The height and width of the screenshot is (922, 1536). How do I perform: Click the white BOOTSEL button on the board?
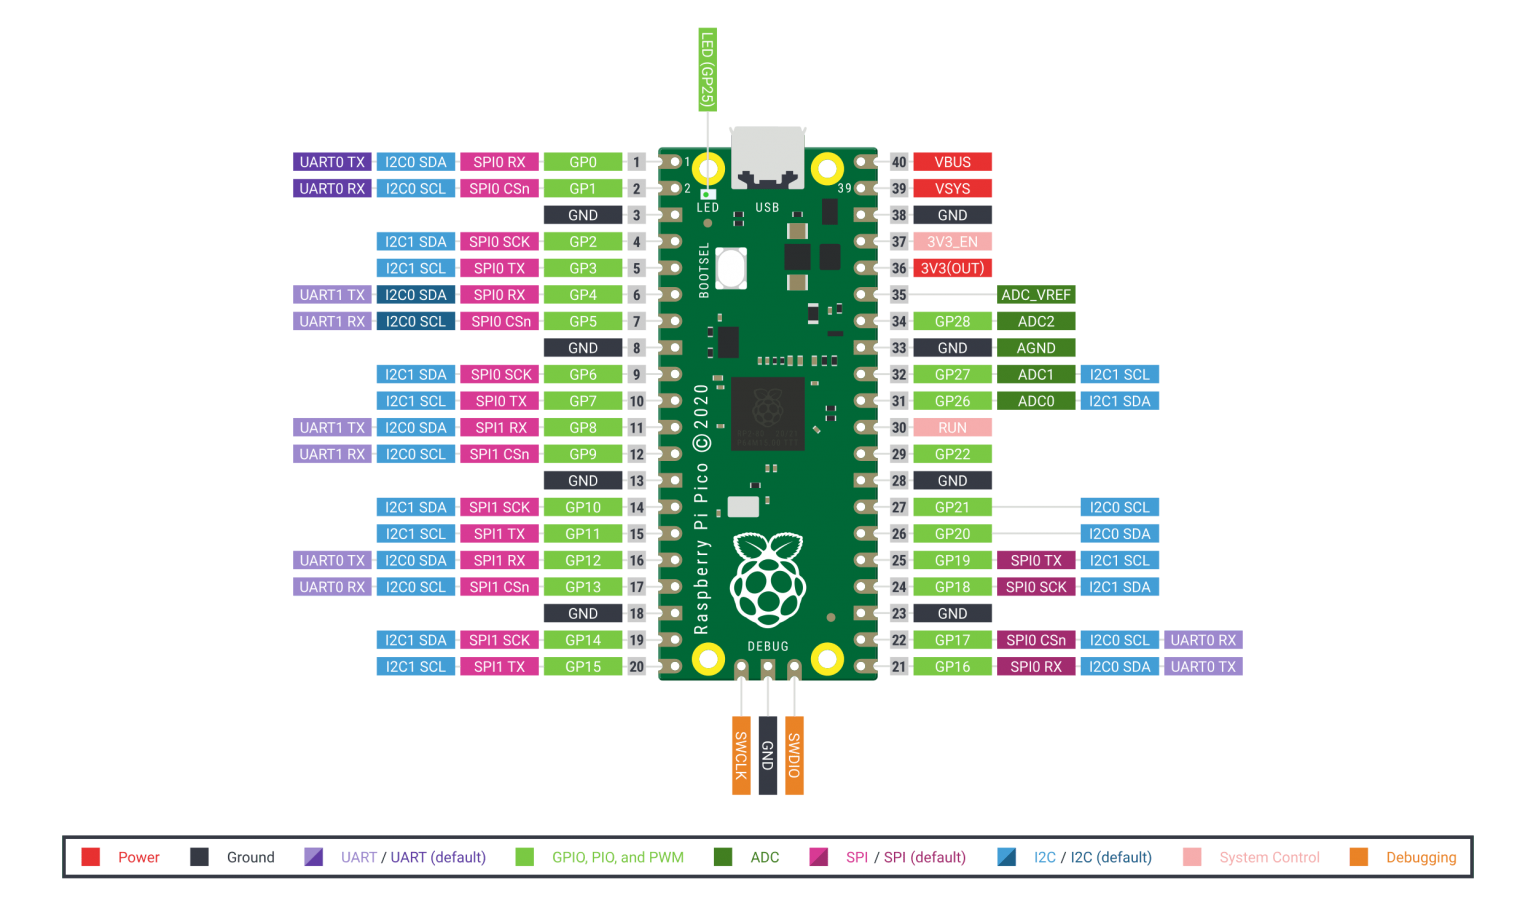click(731, 268)
